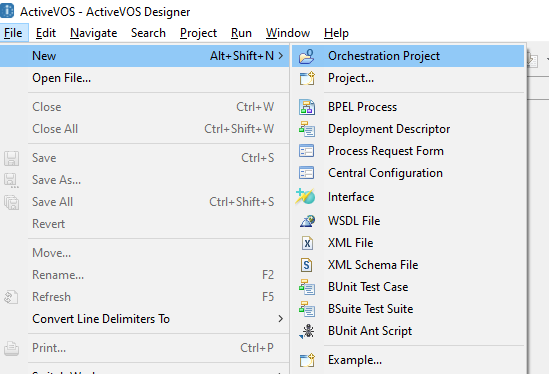Create a new BUnit Test Case
This screenshot has width=549, height=374.
(x=408, y=287)
